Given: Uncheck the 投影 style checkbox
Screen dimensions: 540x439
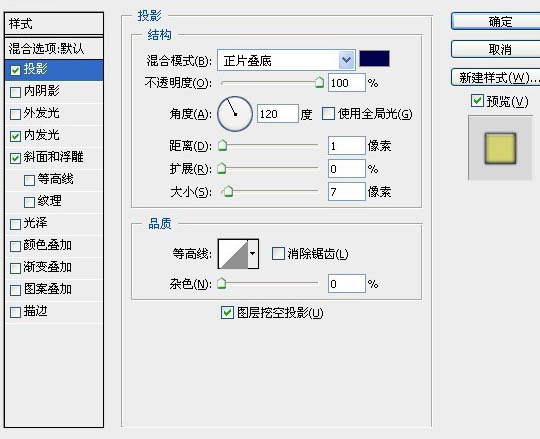Looking at the screenshot, I should pyautogui.click(x=15, y=70).
